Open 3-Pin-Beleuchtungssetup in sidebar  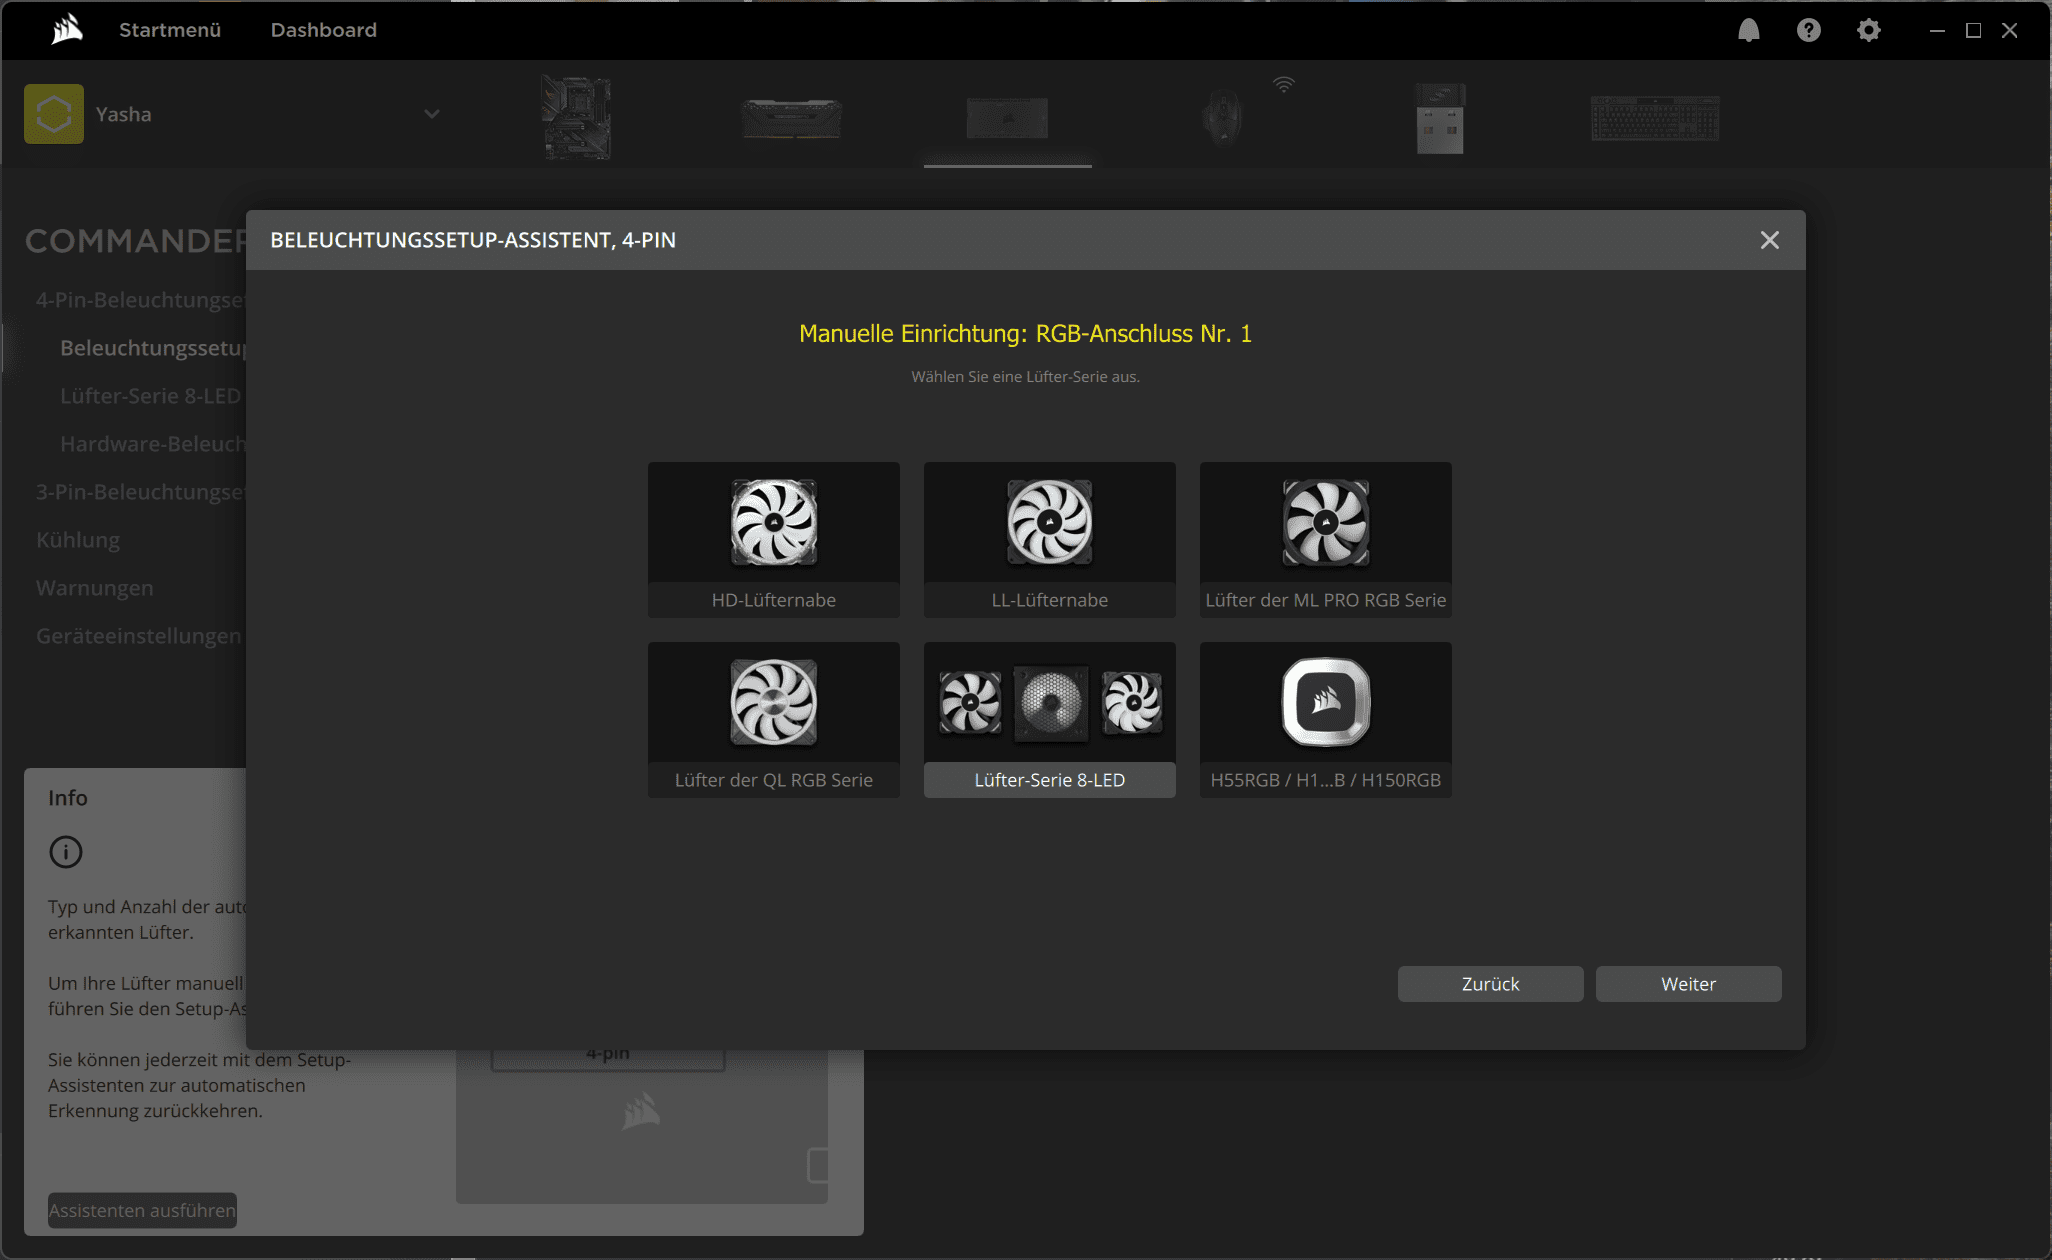(x=140, y=492)
